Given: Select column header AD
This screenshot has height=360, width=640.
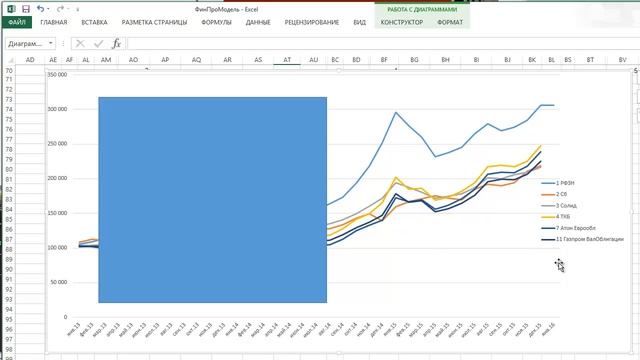Looking at the screenshot, I should (x=30, y=60).
